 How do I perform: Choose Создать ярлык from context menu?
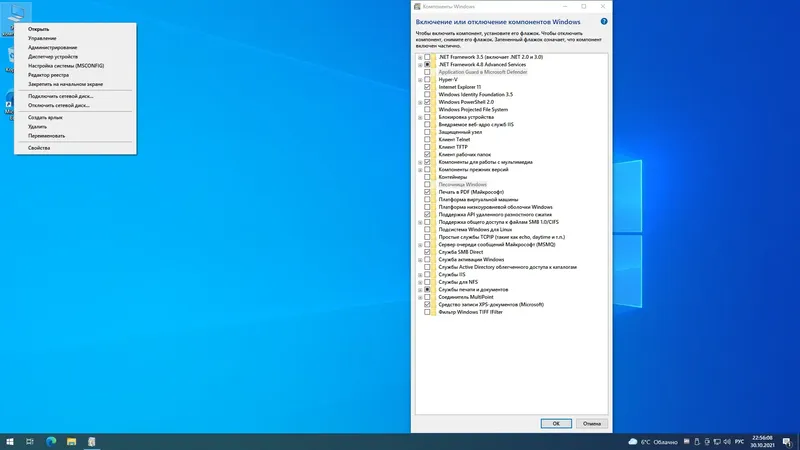(x=75, y=117)
